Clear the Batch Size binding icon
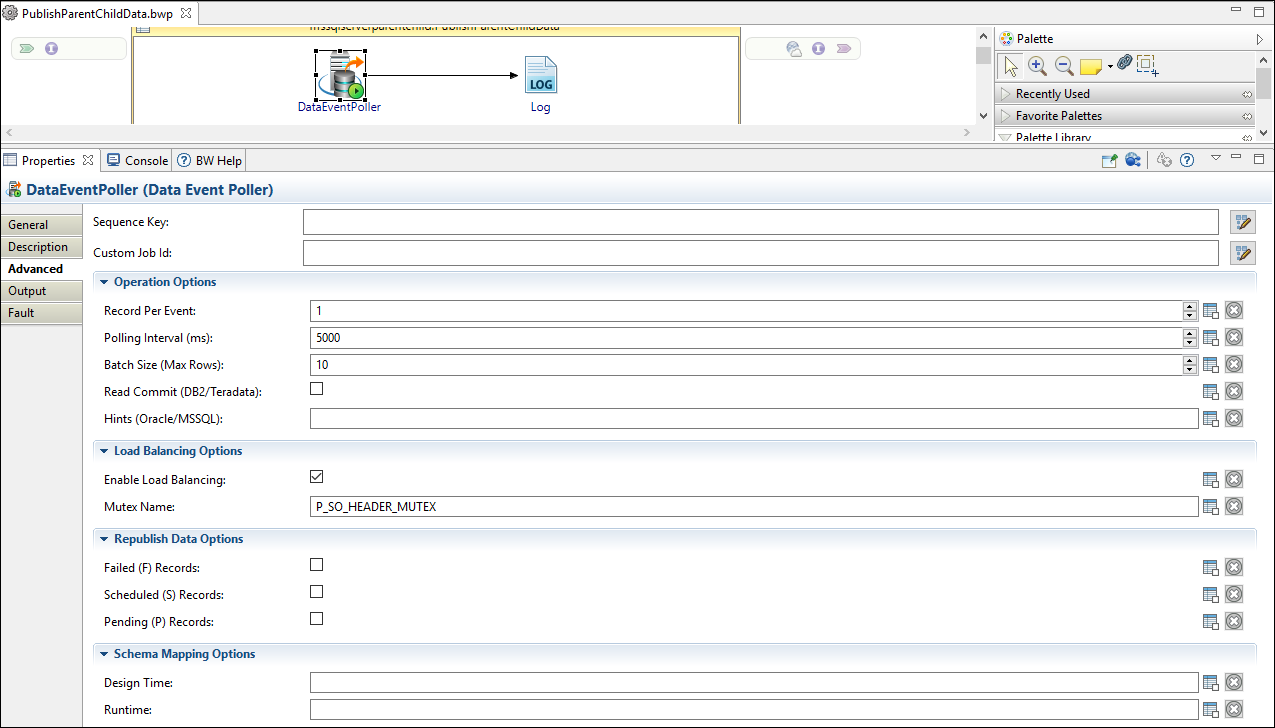The height and width of the screenshot is (728, 1275). [x=1234, y=365]
